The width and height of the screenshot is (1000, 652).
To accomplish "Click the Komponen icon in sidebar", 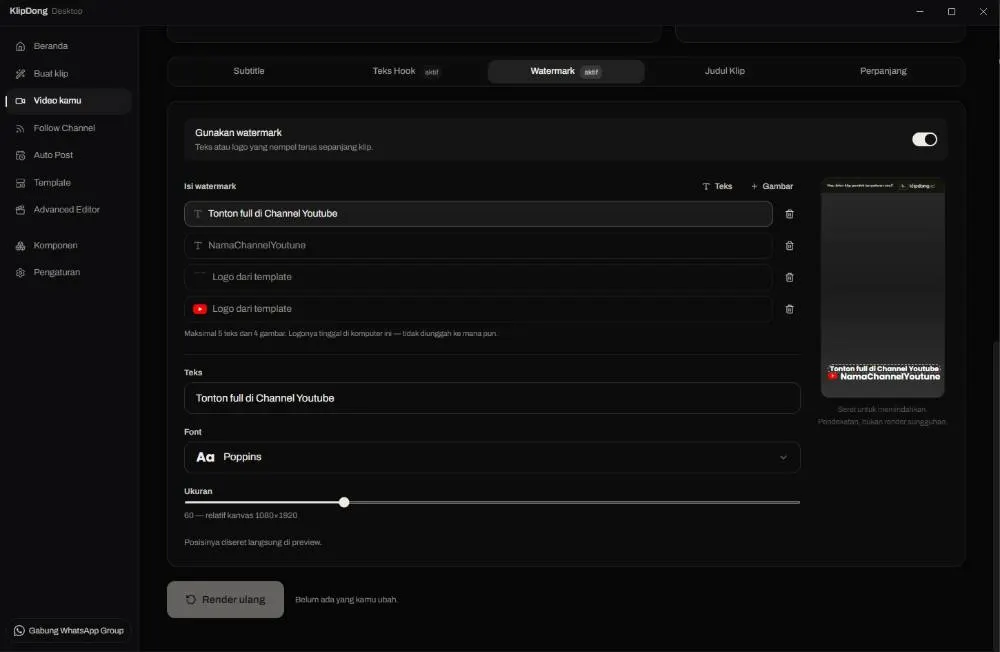I will (x=20, y=246).
